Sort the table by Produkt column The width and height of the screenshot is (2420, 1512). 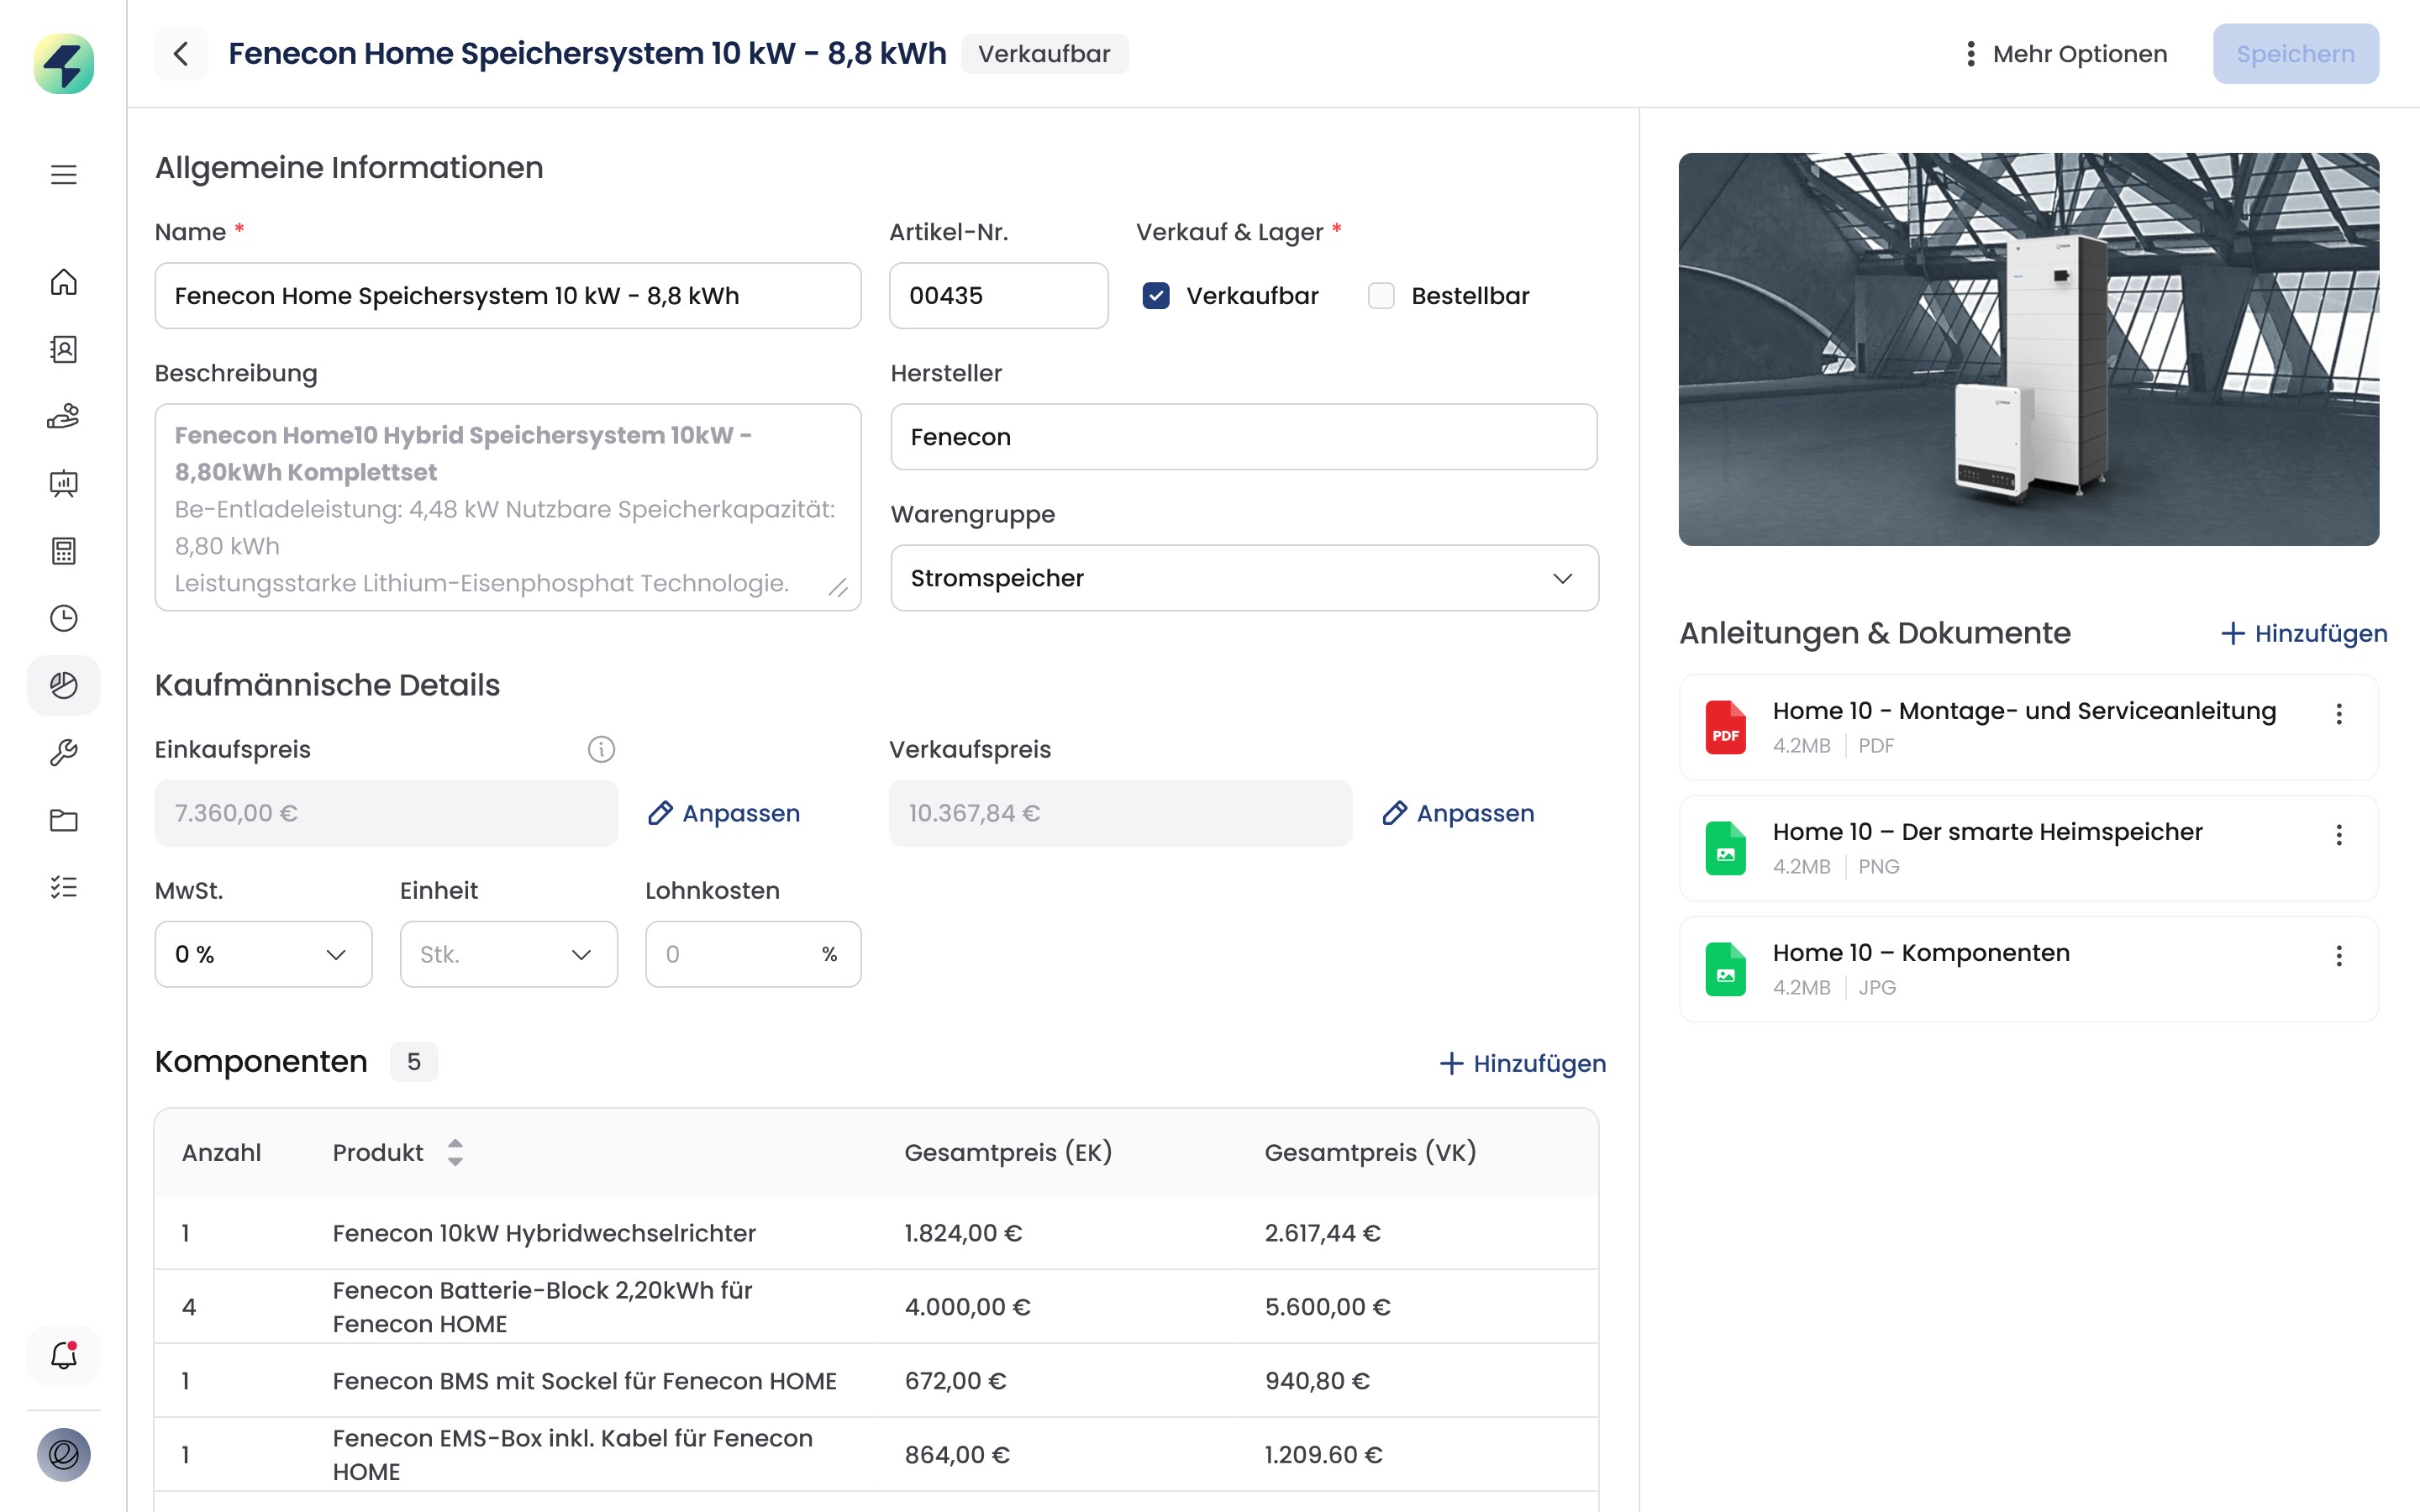pyautogui.click(x=455, y=1152)
